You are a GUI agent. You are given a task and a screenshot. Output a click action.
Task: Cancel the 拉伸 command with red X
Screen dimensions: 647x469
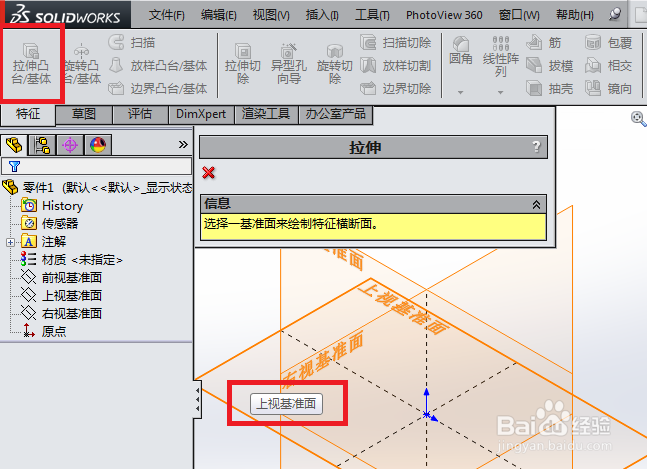[208, 172]
